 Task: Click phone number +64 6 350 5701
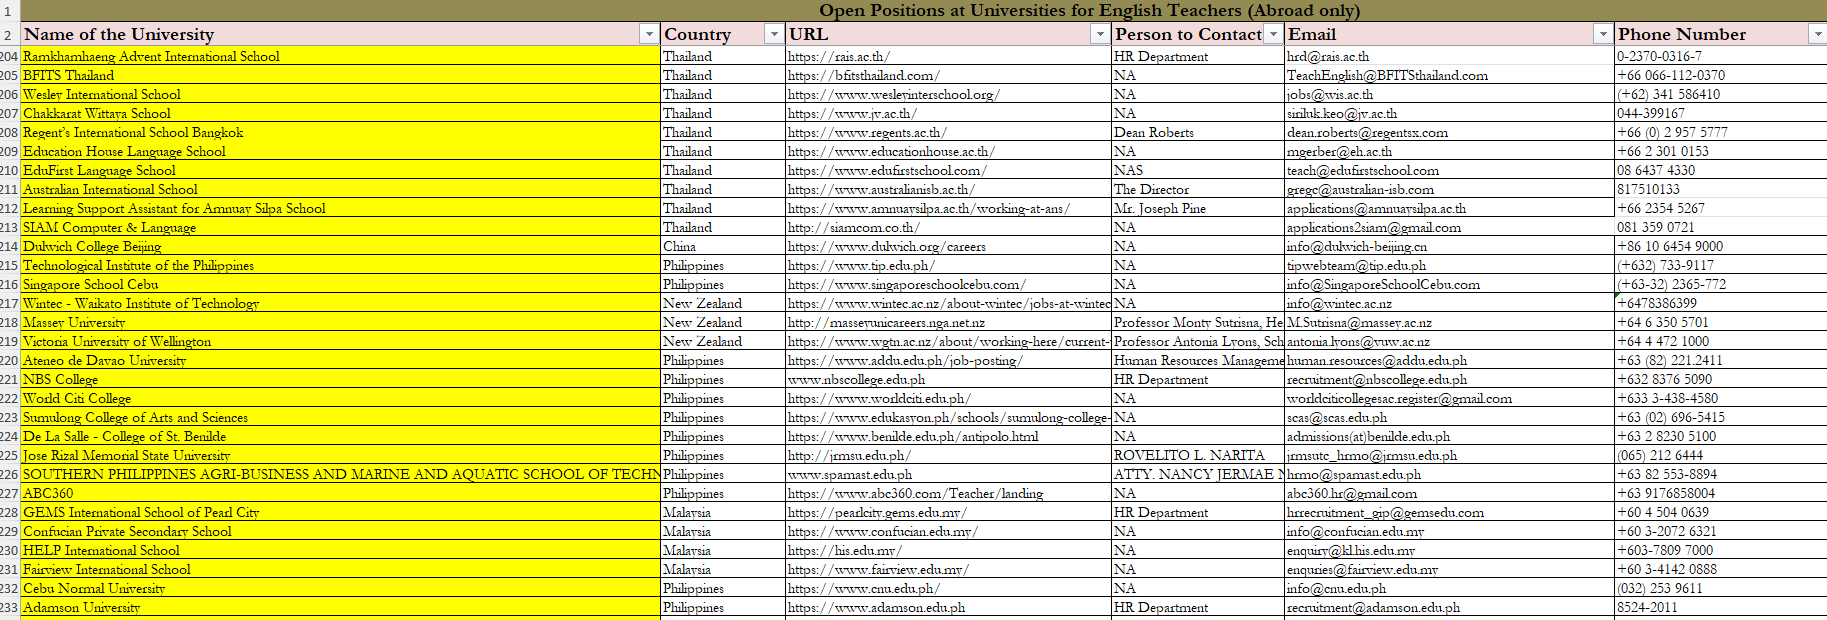tap(1720, 322)
